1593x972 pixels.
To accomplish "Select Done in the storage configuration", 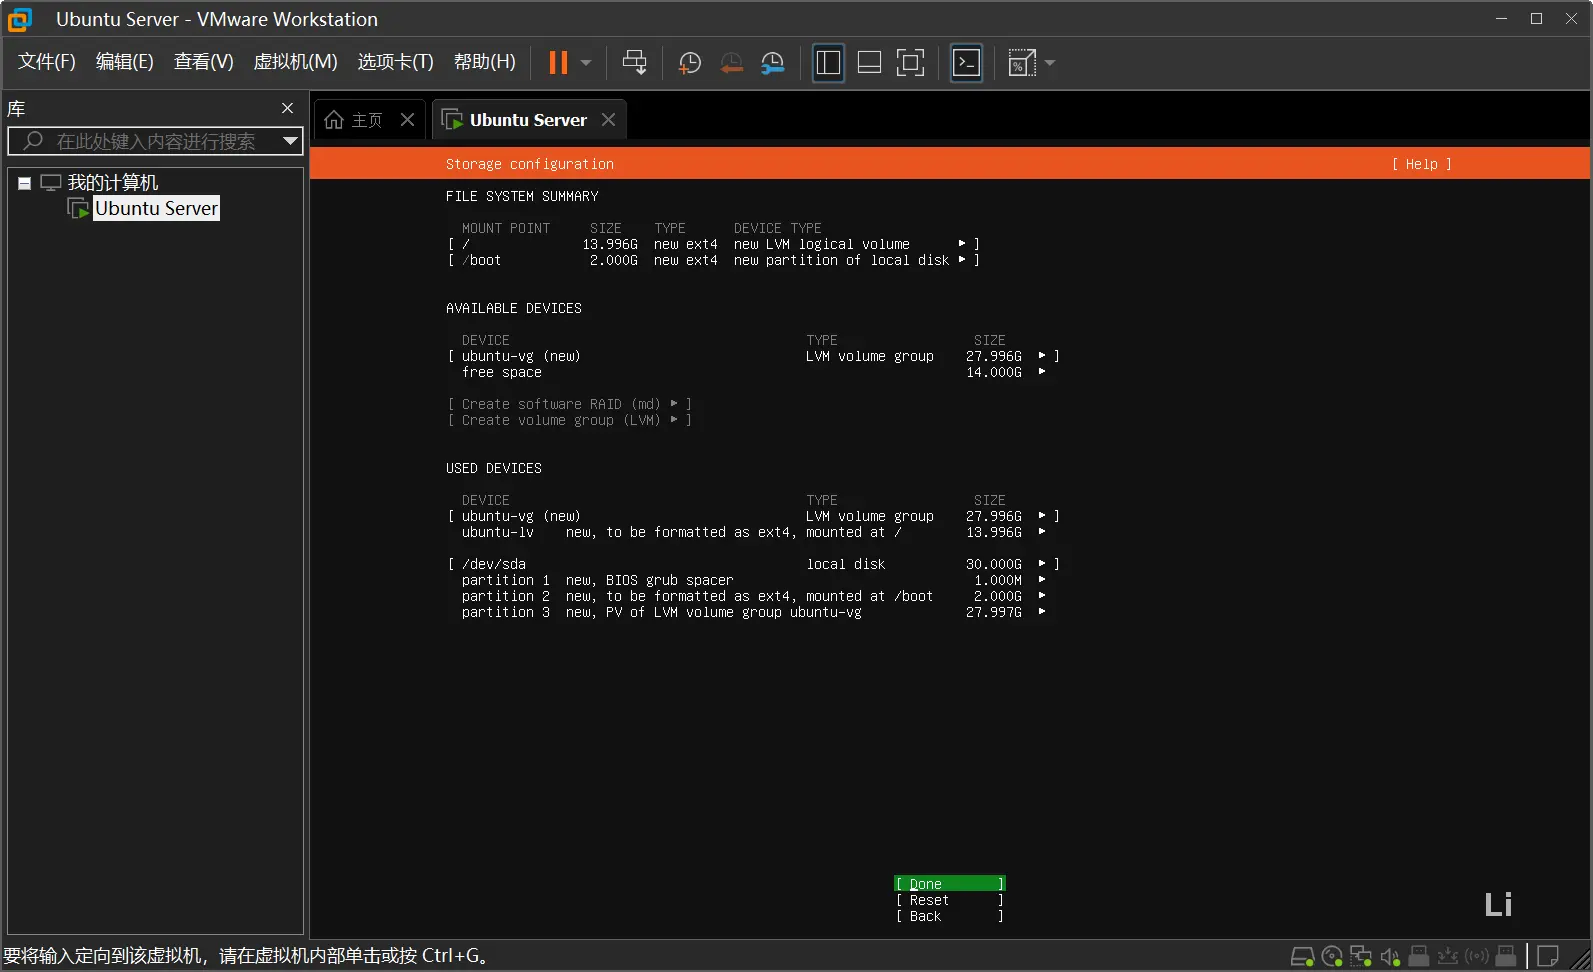I will pyautogui.click(x=948, y=884).
